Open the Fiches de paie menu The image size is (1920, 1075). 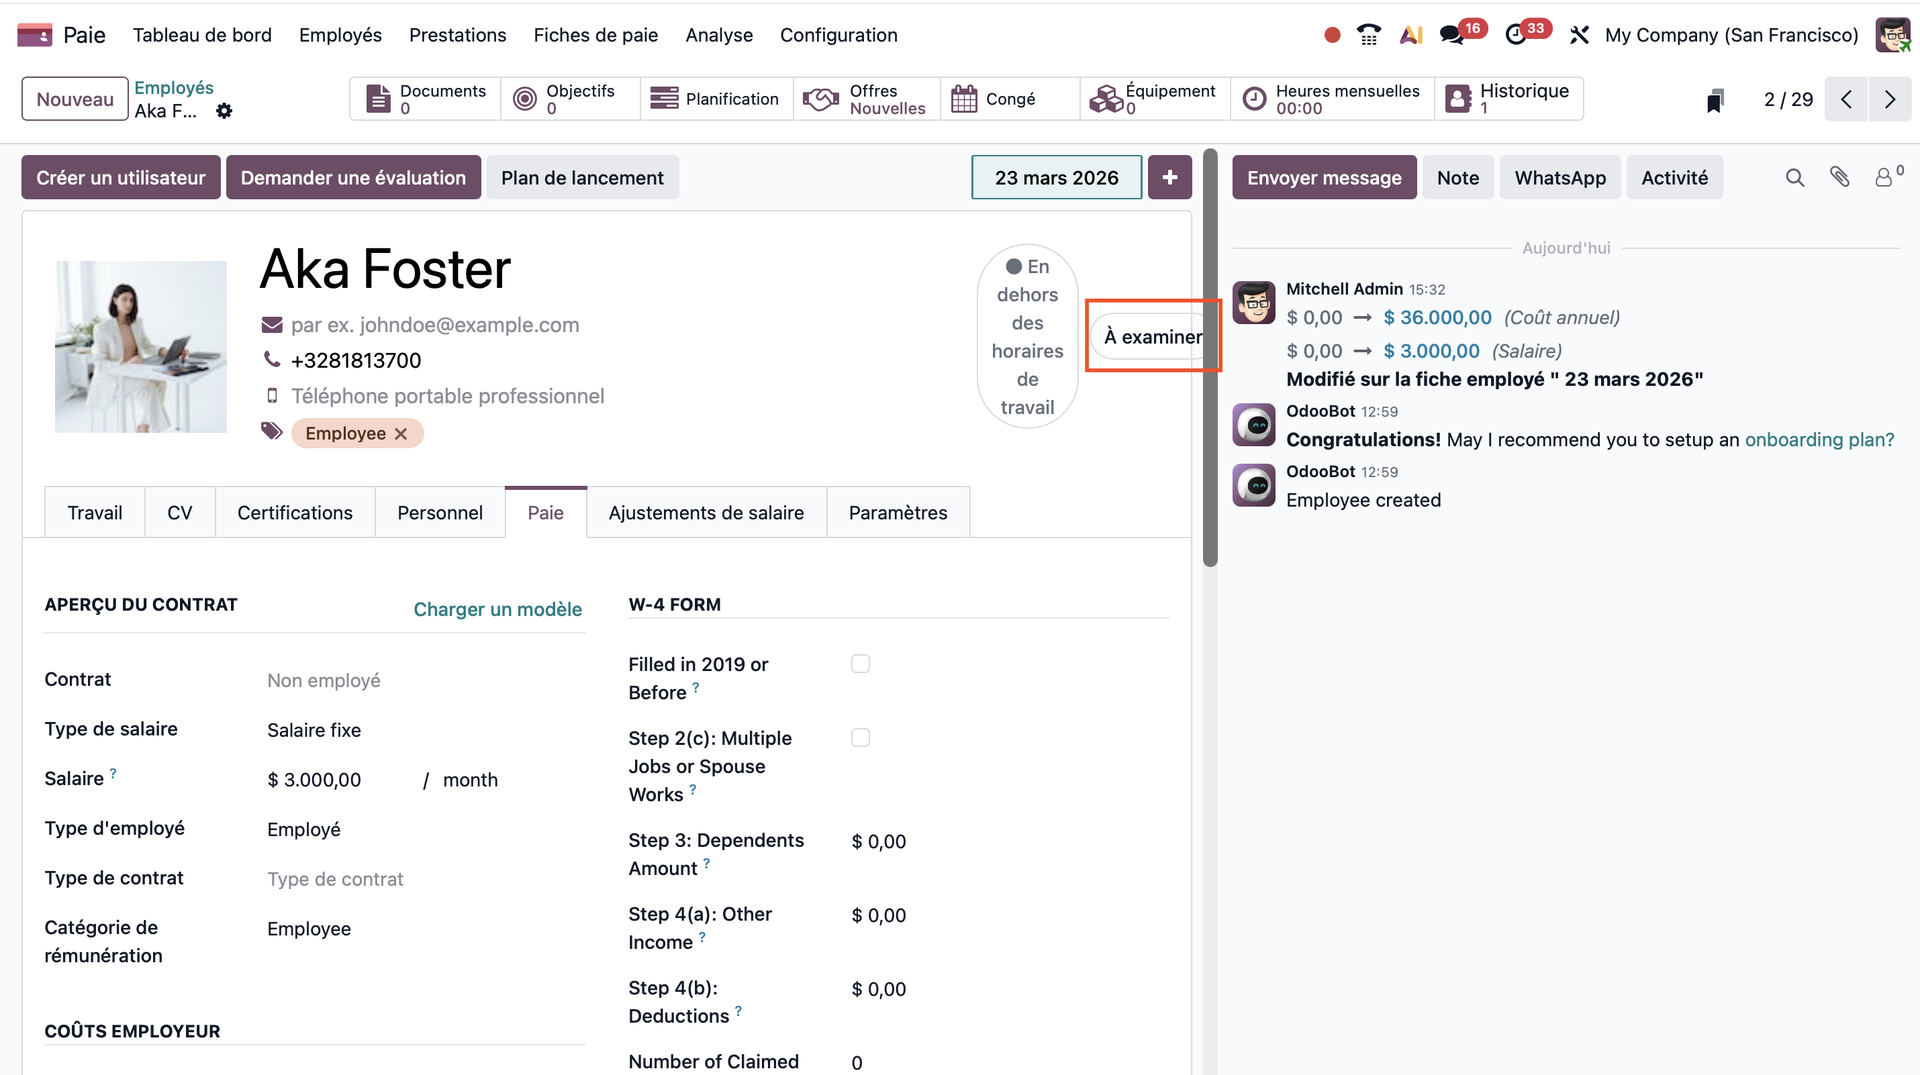coord(595,35)
